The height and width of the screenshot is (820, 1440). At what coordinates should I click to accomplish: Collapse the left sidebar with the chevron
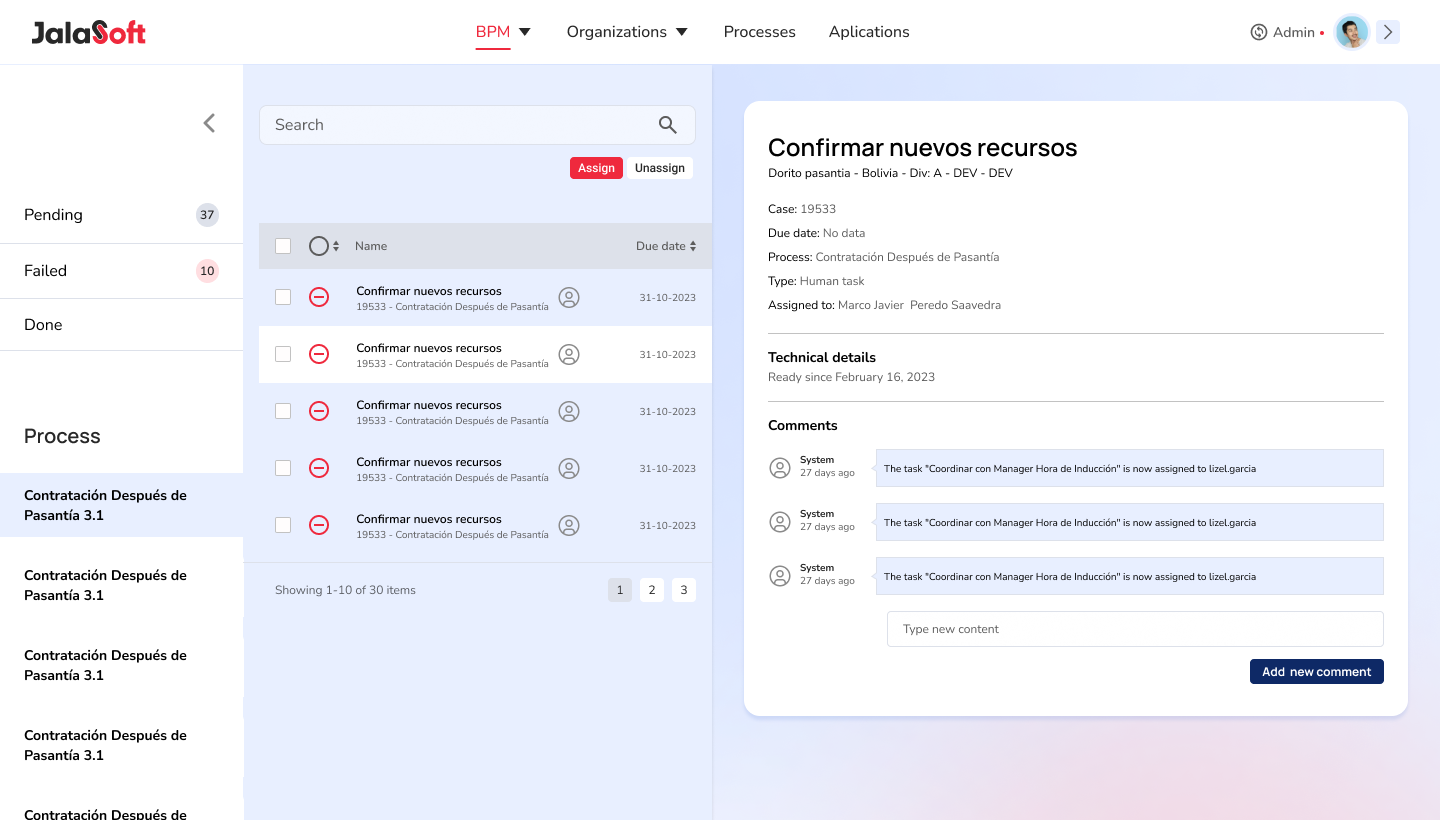(209, 123)
